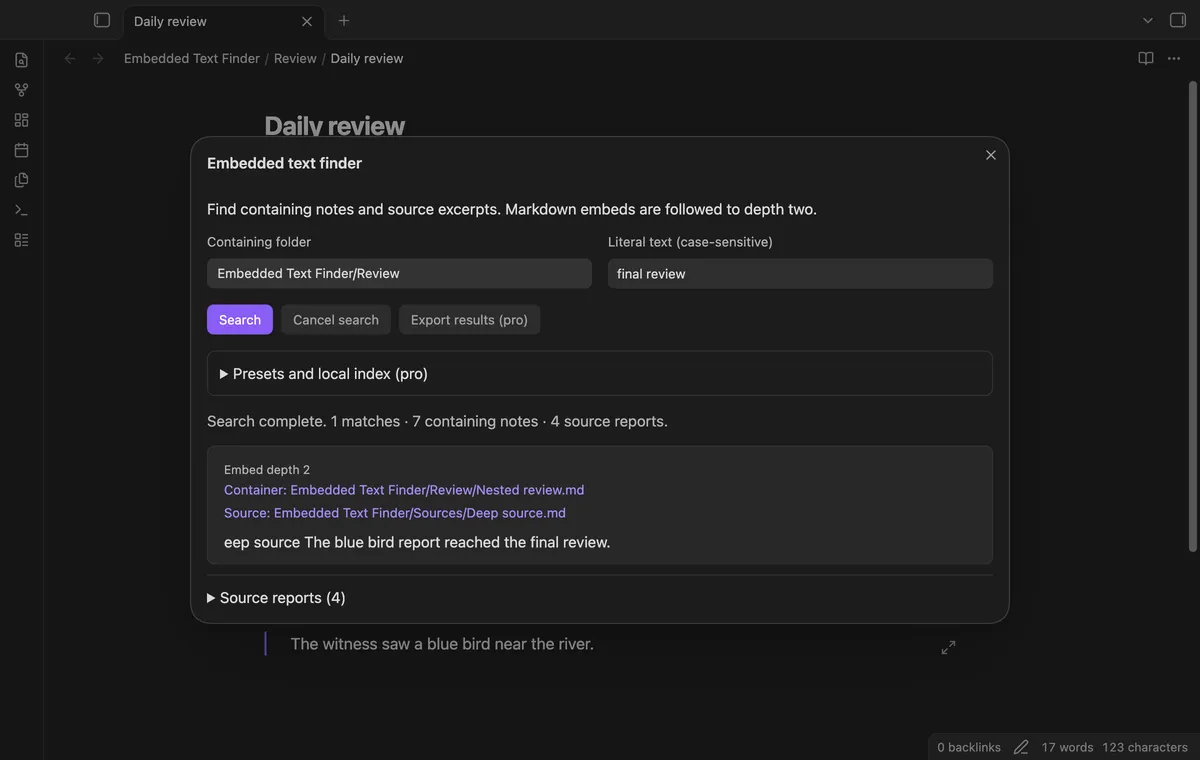Open quick switcher file icon in ribbon
The height and width of the screenshot is (760, 1200).
pyautogui.click(x=21, y=60)
